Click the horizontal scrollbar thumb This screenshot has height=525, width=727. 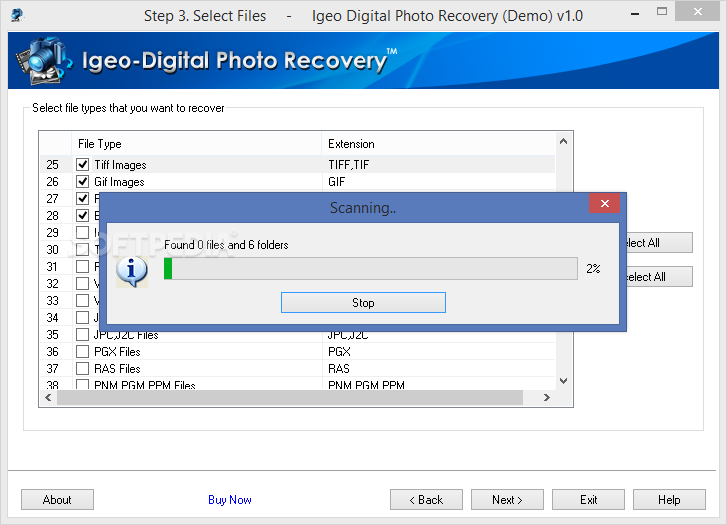(x=290, y=397)
